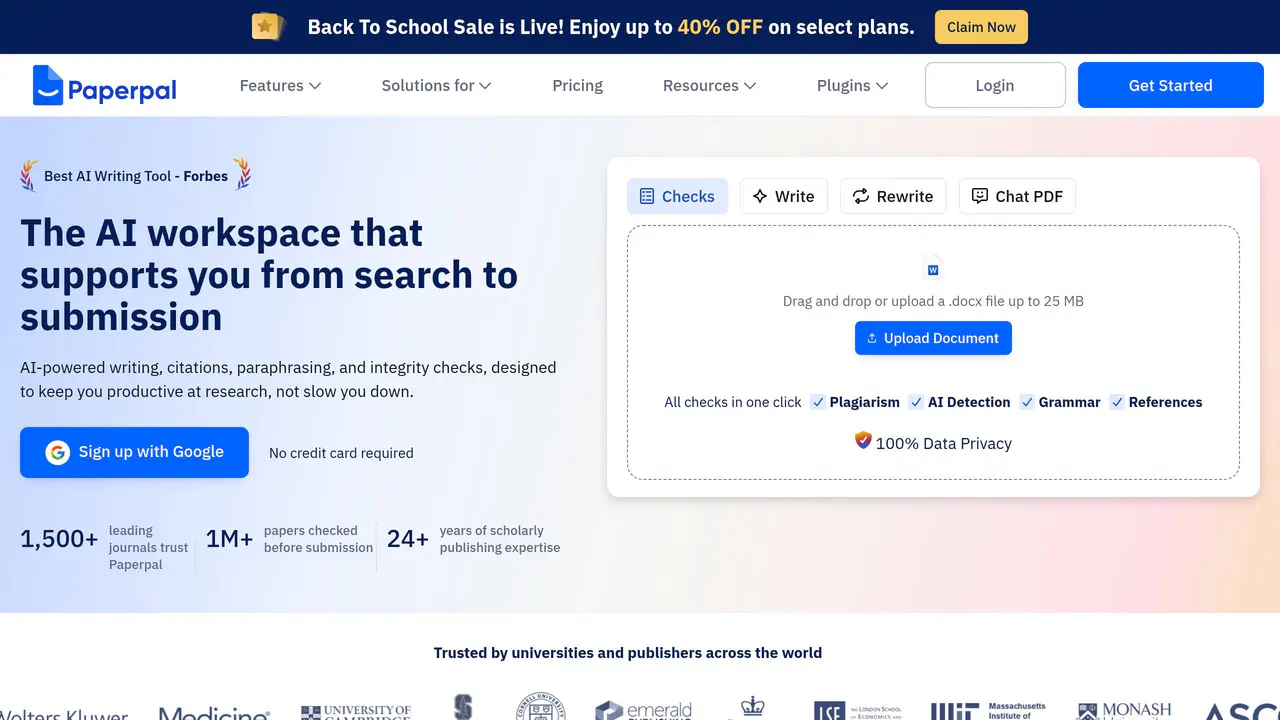Click the Get Started button
1280x720 pixels.
point(1171,85)
